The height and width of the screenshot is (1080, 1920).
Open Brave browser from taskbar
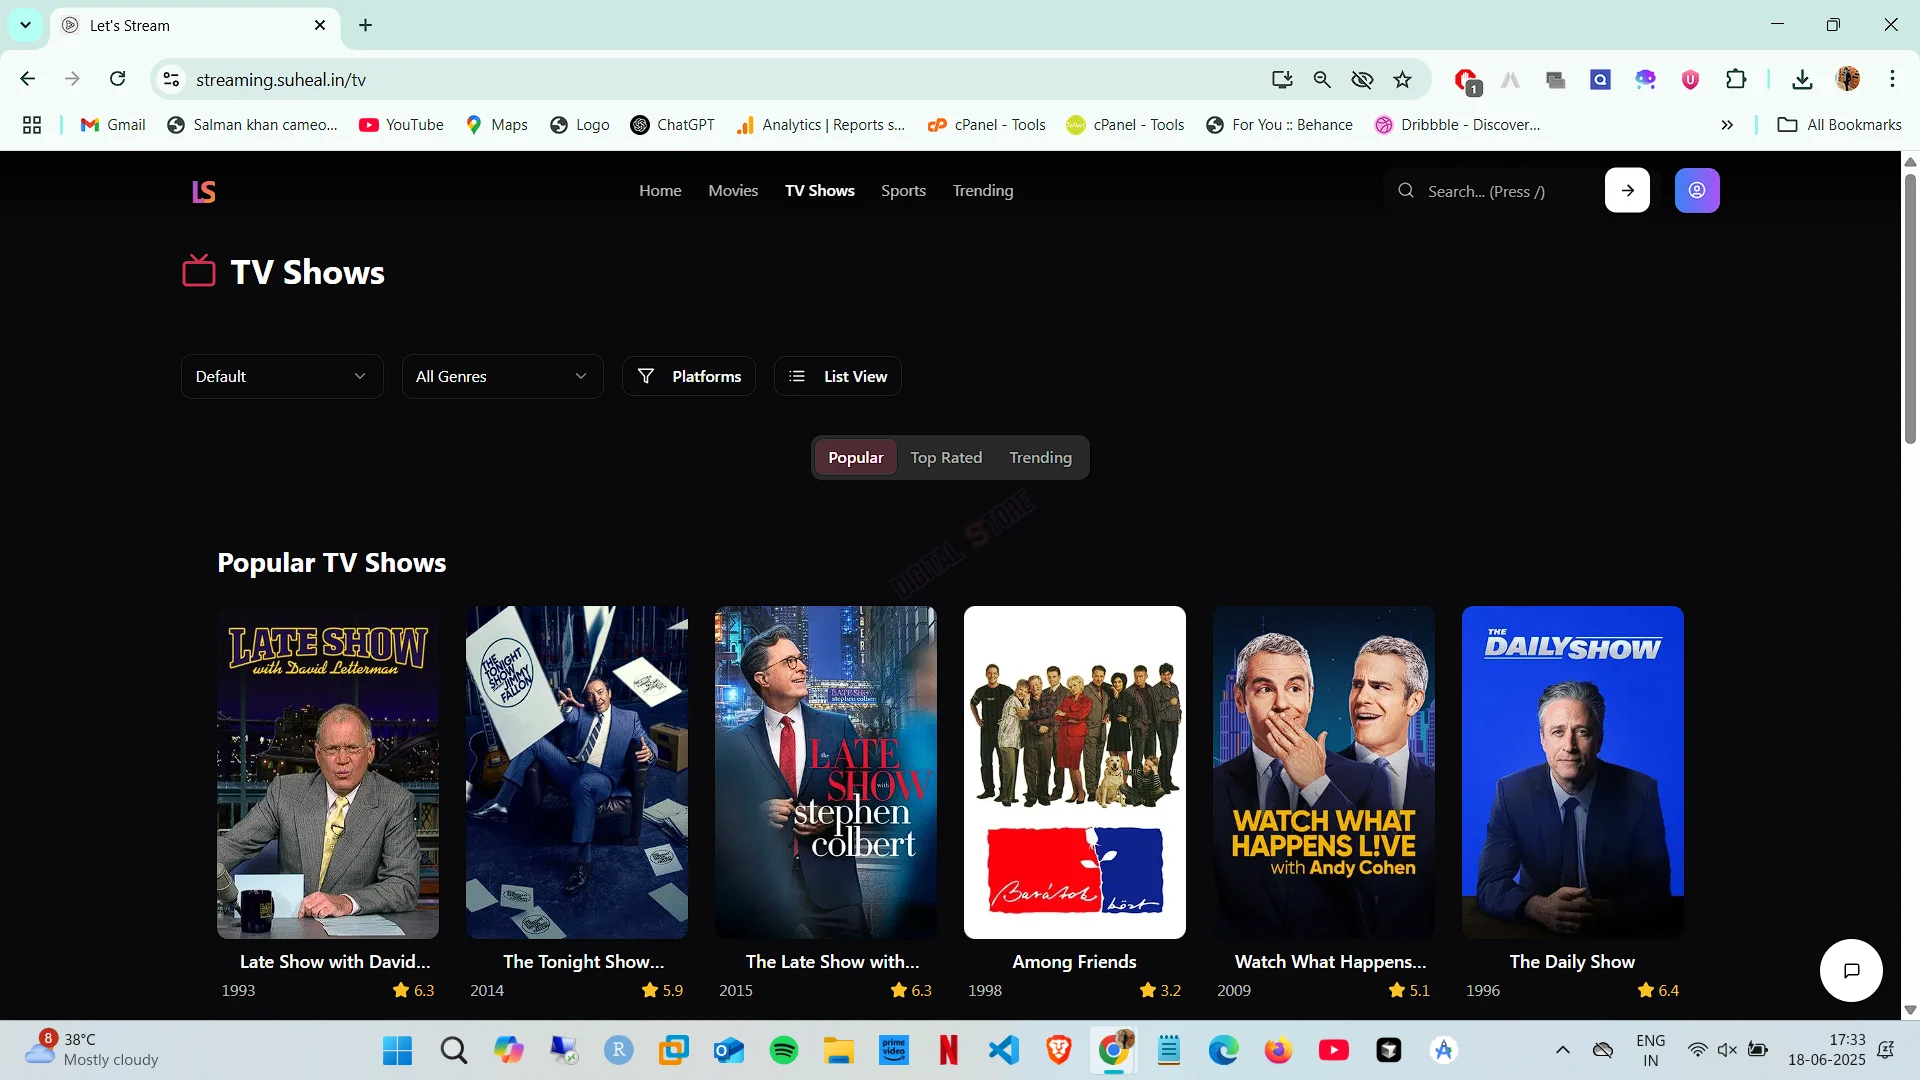pos(1059,1050)
